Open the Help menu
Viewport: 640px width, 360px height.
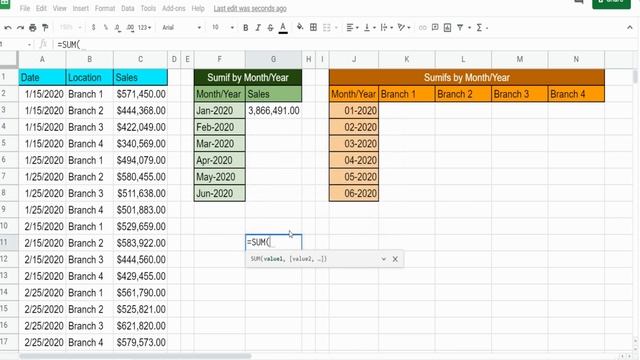point(198,8)
